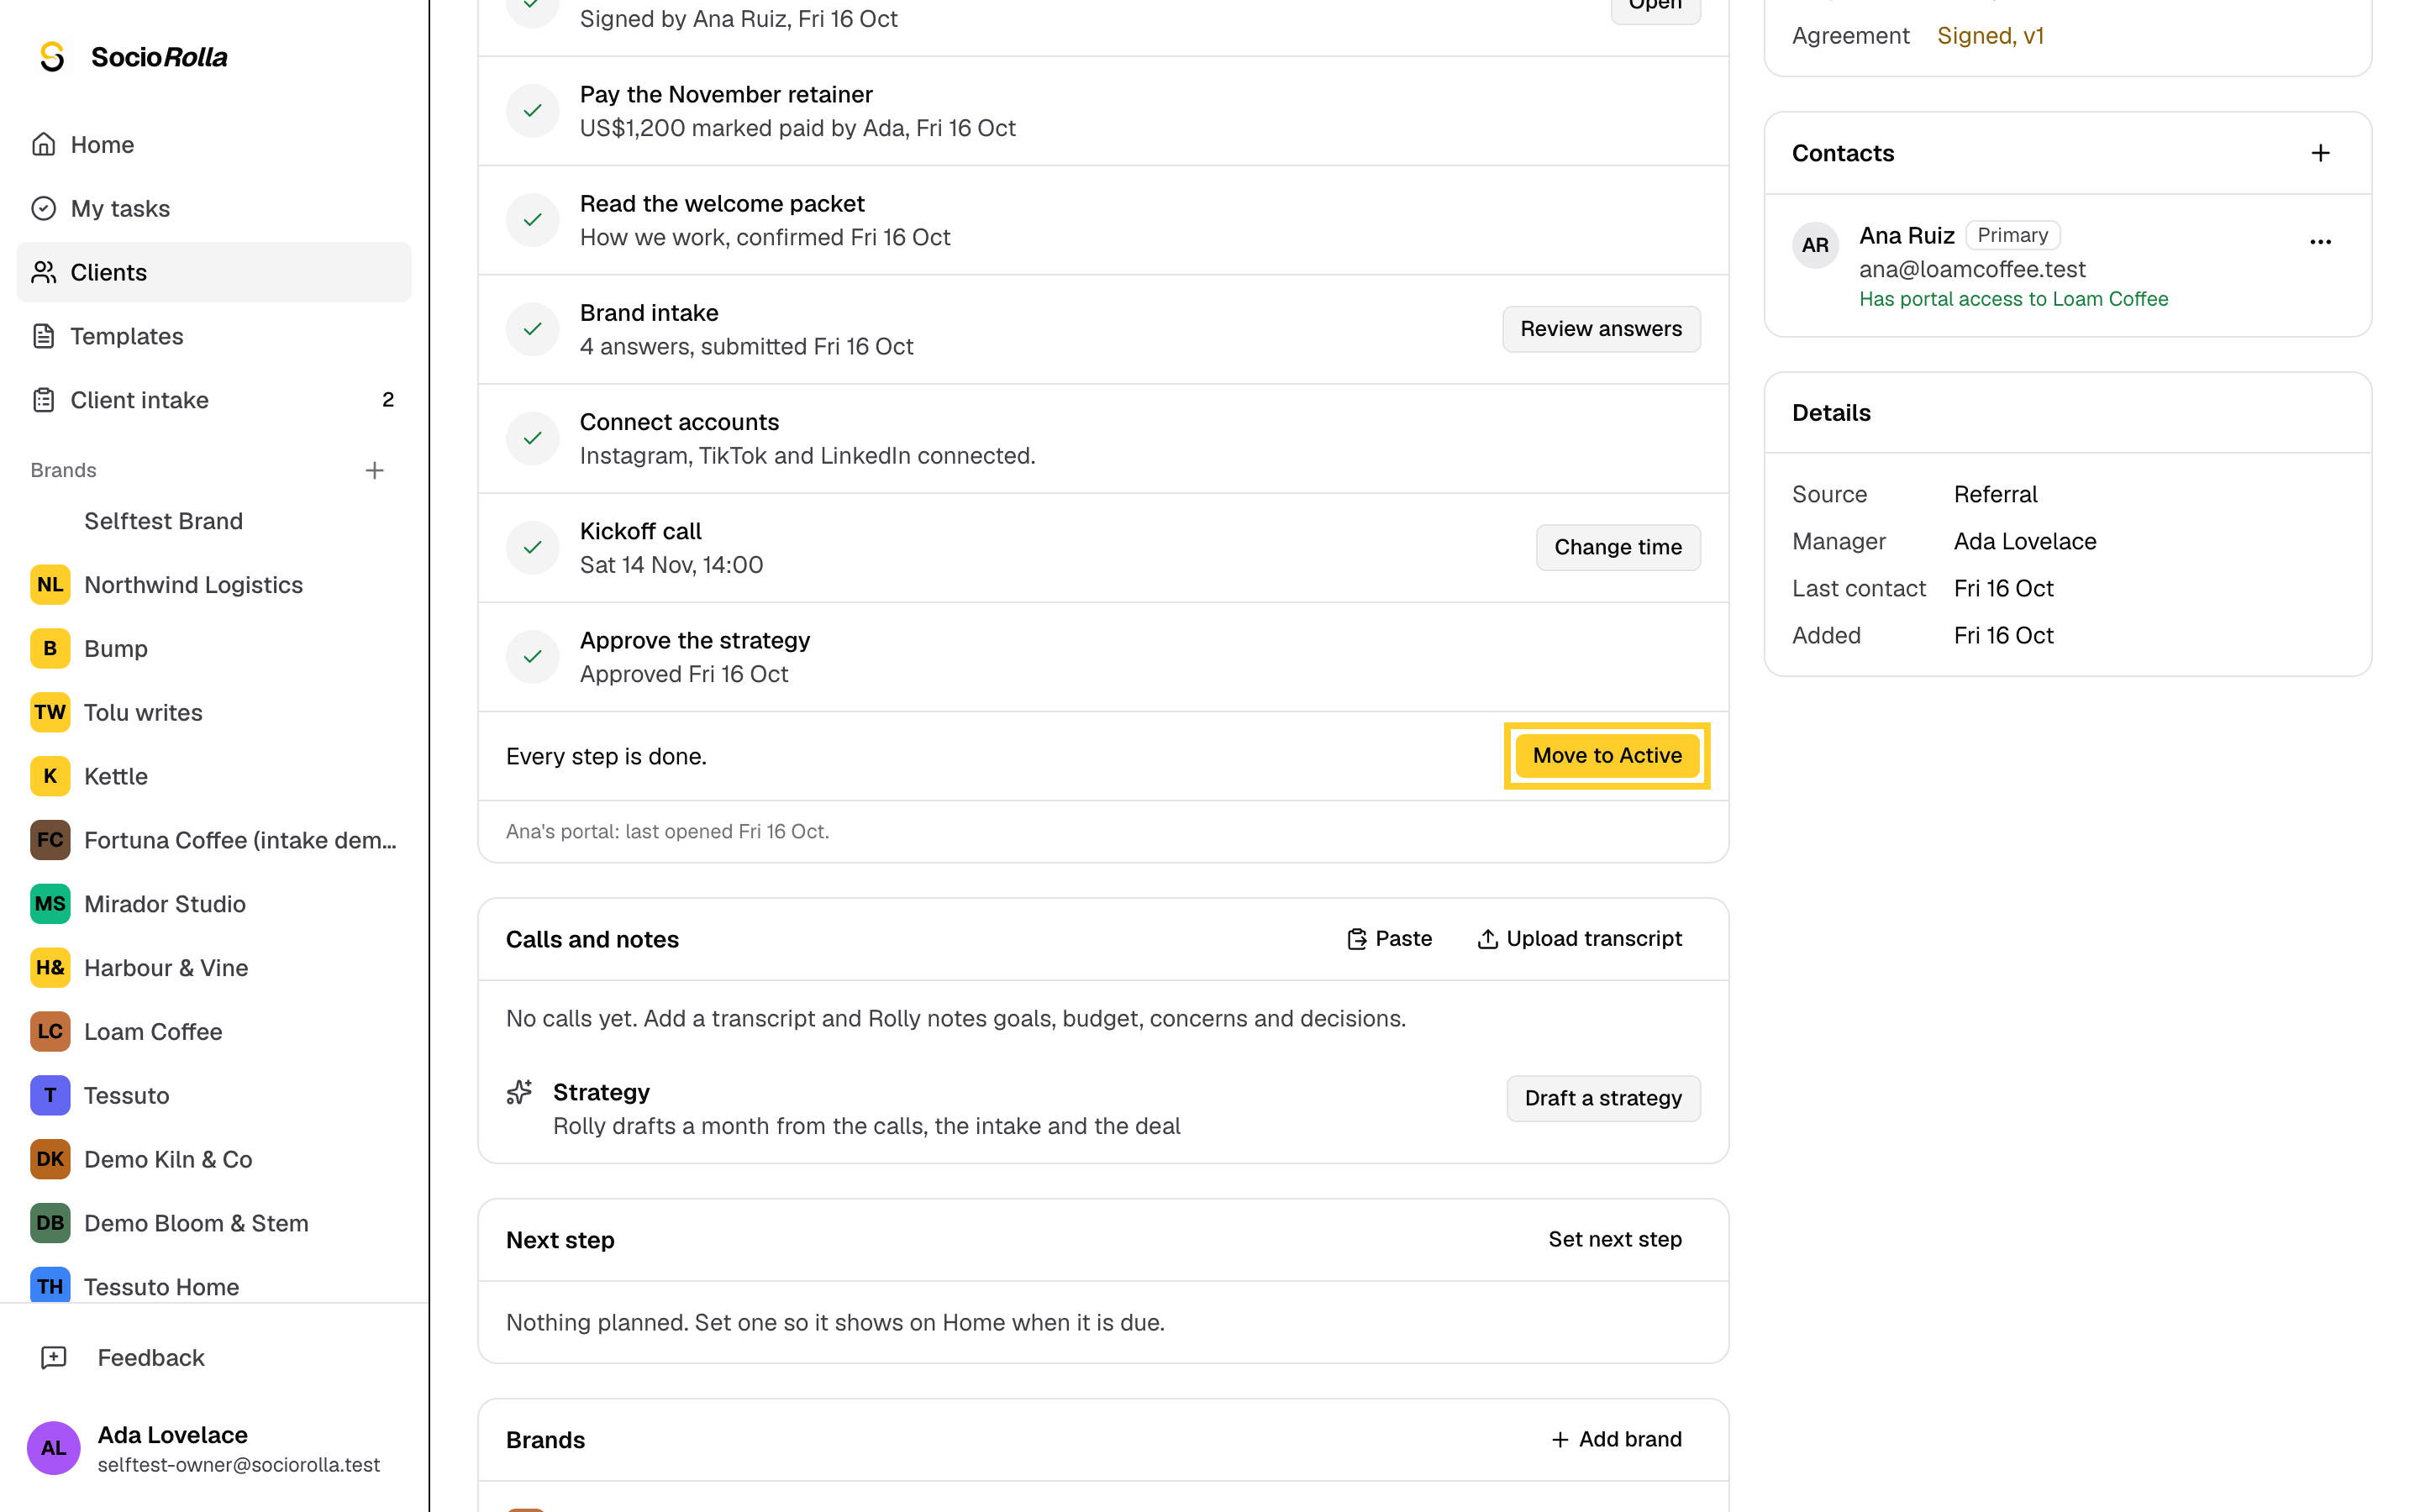Screen dimensions: 2420x1512
Task: Click the Move to Active button
Action: [1607, 756]
